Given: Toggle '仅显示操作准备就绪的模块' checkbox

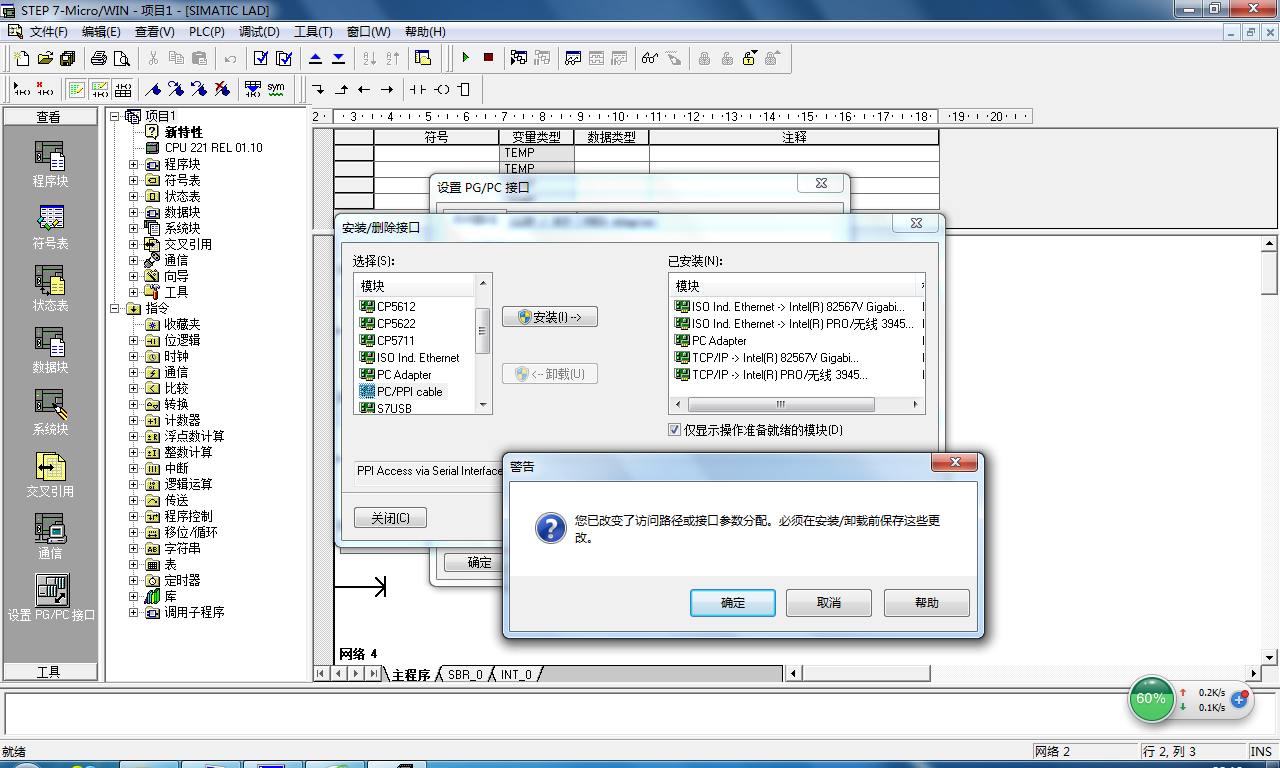Looking at the screenshot, I should point(675,430).
